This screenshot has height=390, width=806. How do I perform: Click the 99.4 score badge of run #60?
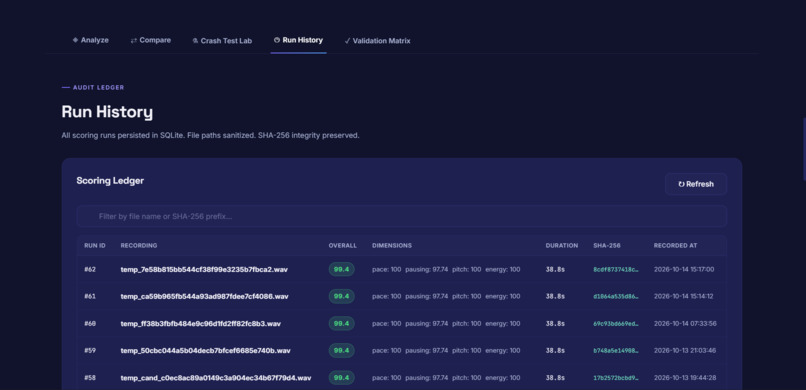[x=341, y=324]
